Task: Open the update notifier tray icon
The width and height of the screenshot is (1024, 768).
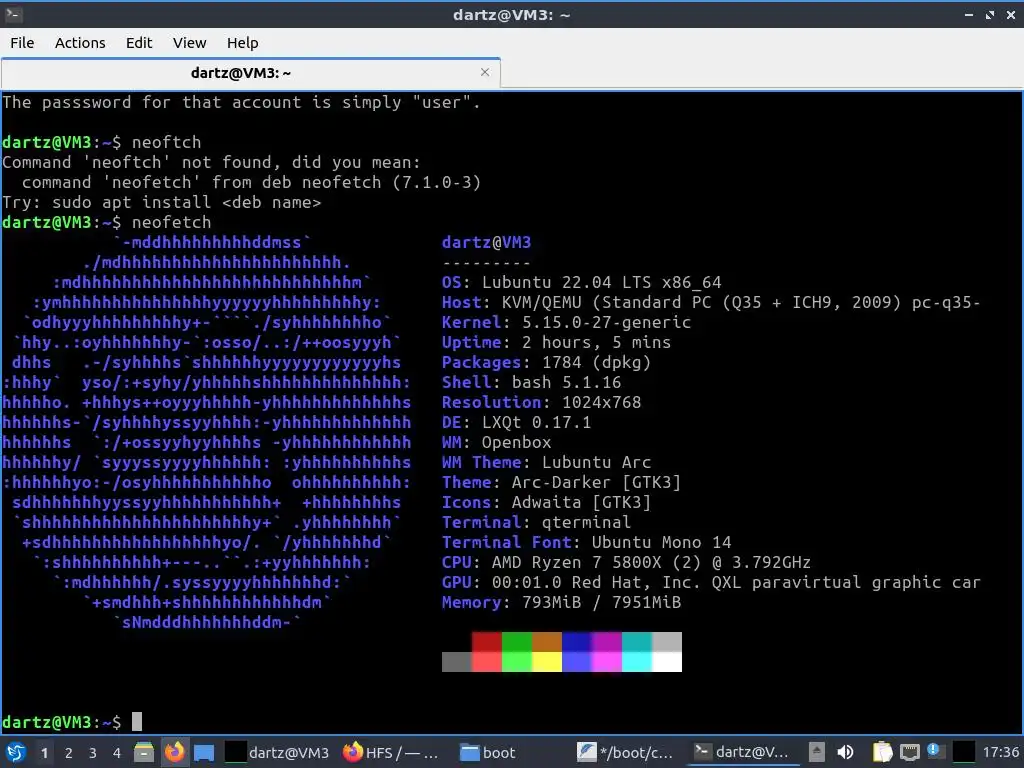Action: click(935, 752)
